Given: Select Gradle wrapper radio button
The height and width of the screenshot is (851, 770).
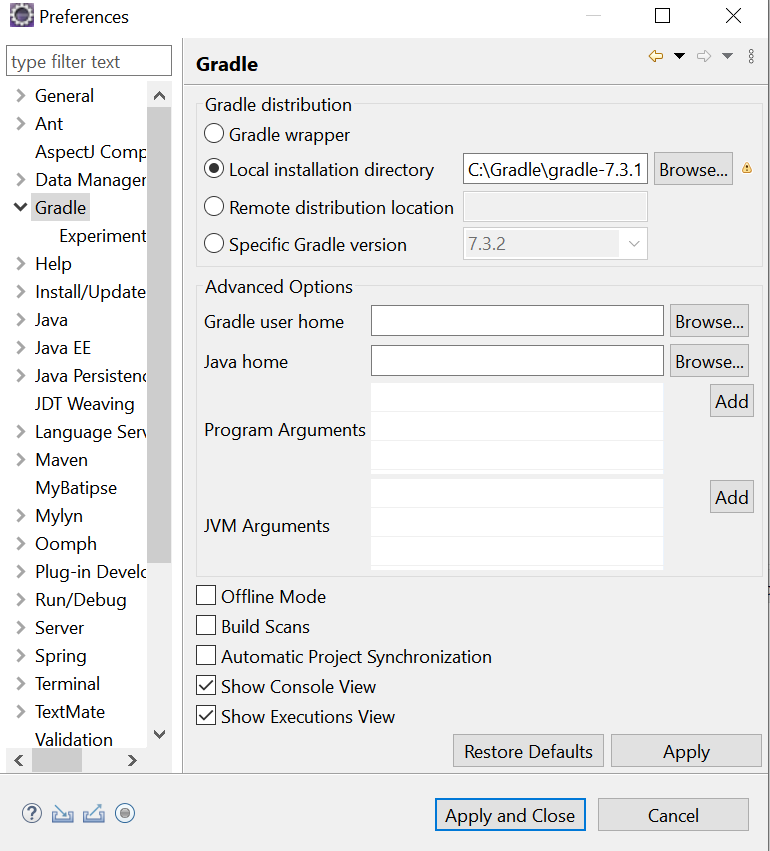Looking at the screenshot, I should point(214,133).
